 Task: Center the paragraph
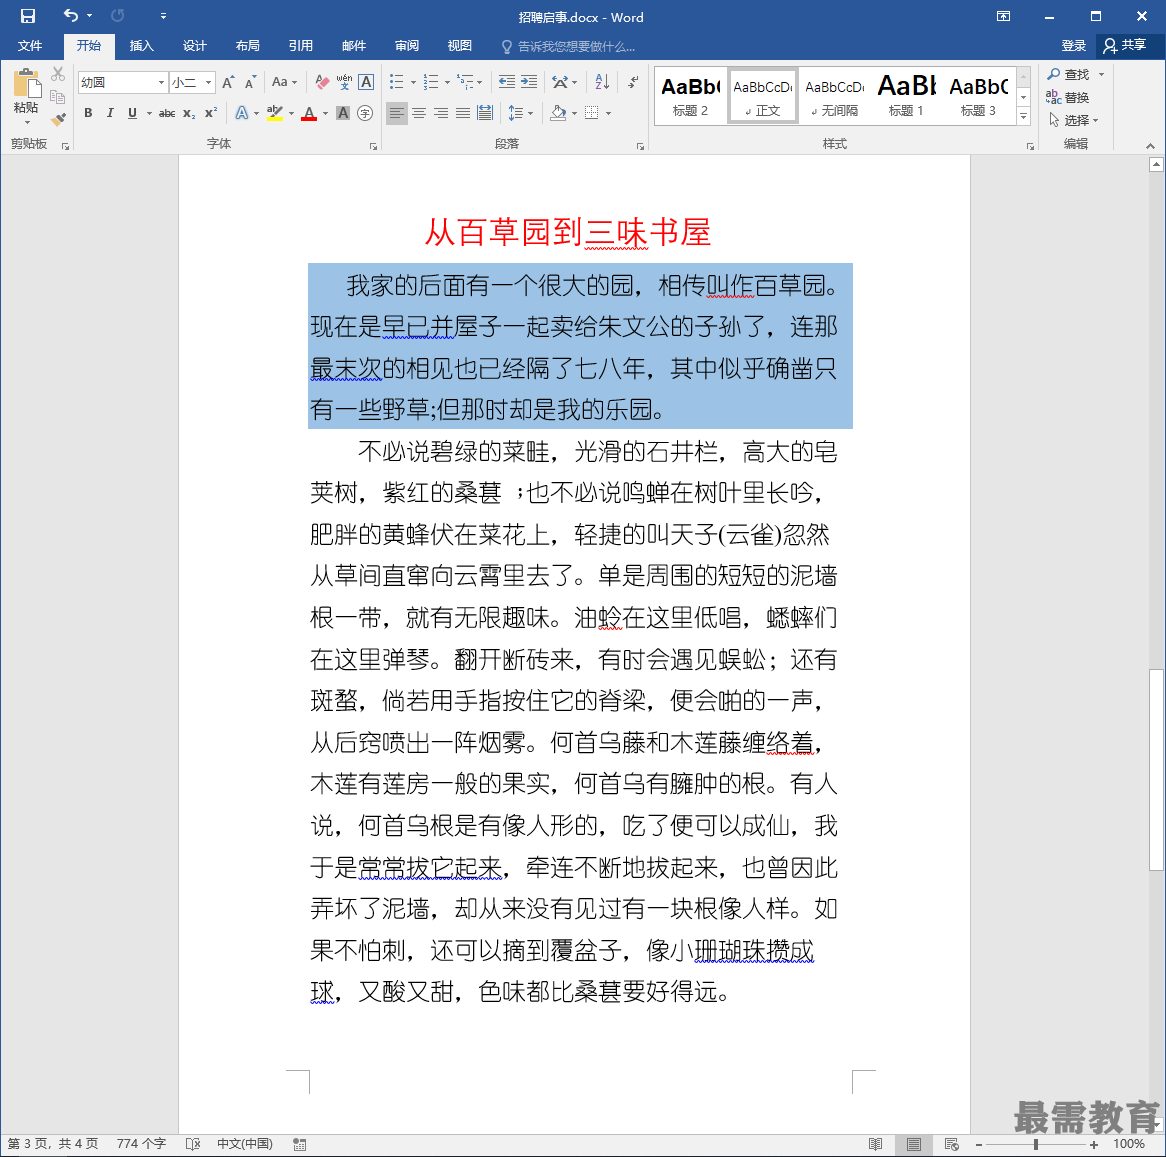coord(419,113)
